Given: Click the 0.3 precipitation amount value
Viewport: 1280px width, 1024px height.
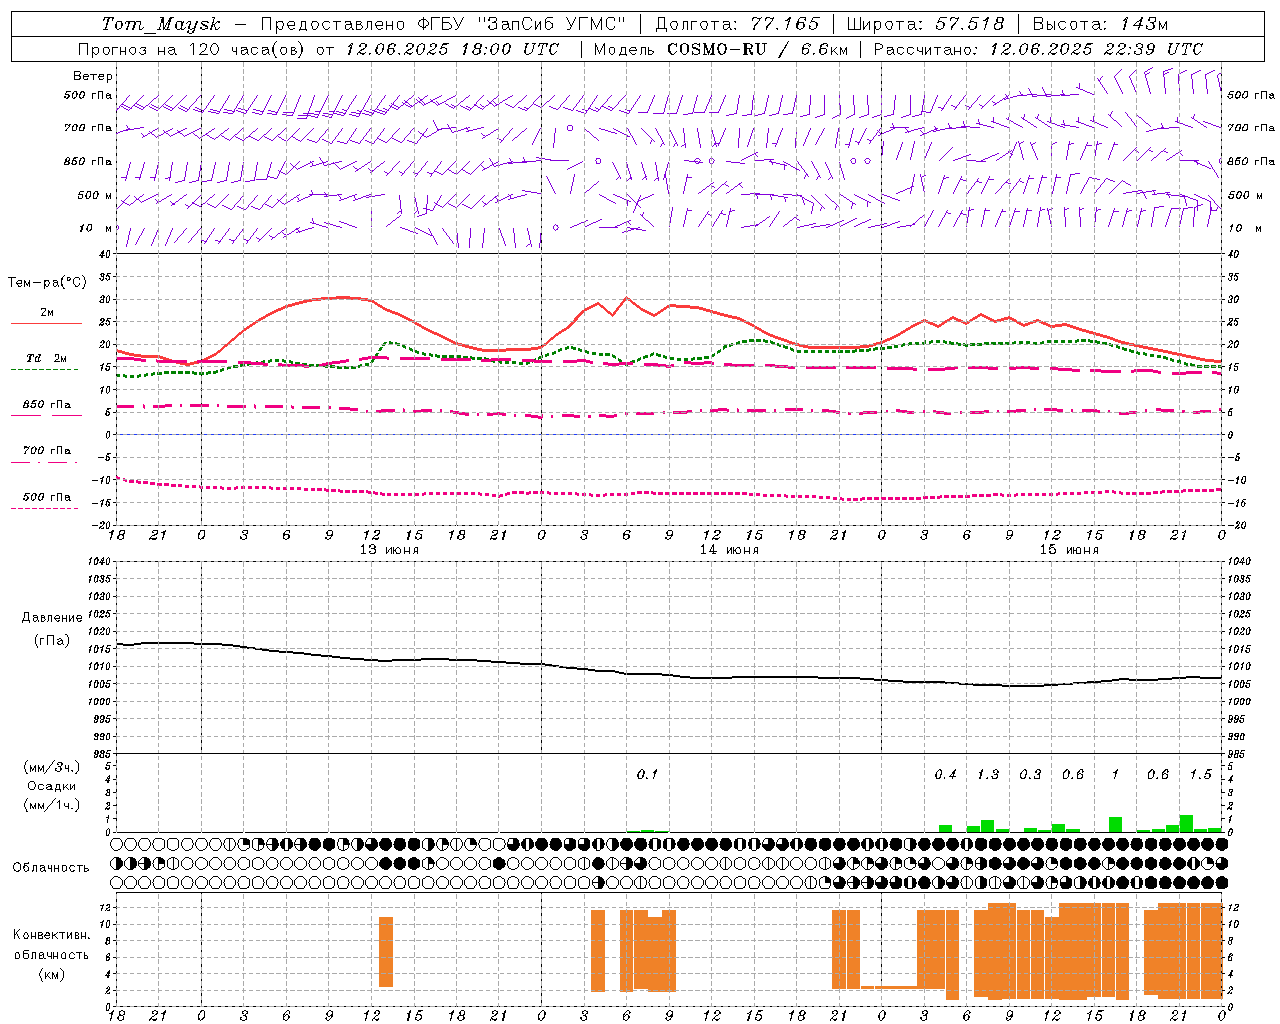Looking at the screenshot, I should click(1030, 774).
